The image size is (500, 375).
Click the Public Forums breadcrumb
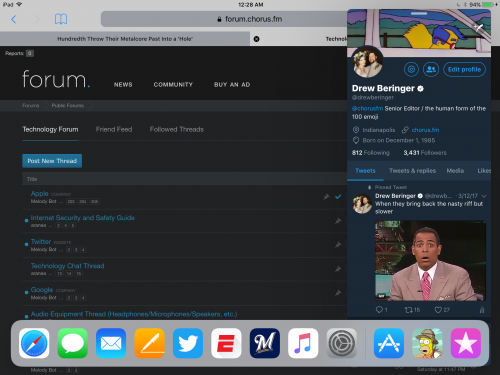(x=68, y=105)
